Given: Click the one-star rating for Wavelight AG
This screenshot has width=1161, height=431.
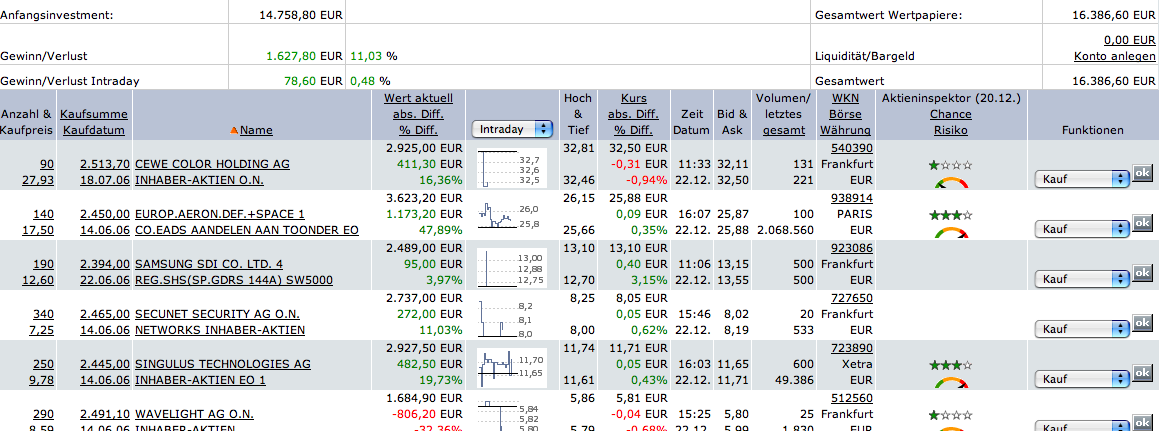Looking at the screenshot, I should [950, 414].
